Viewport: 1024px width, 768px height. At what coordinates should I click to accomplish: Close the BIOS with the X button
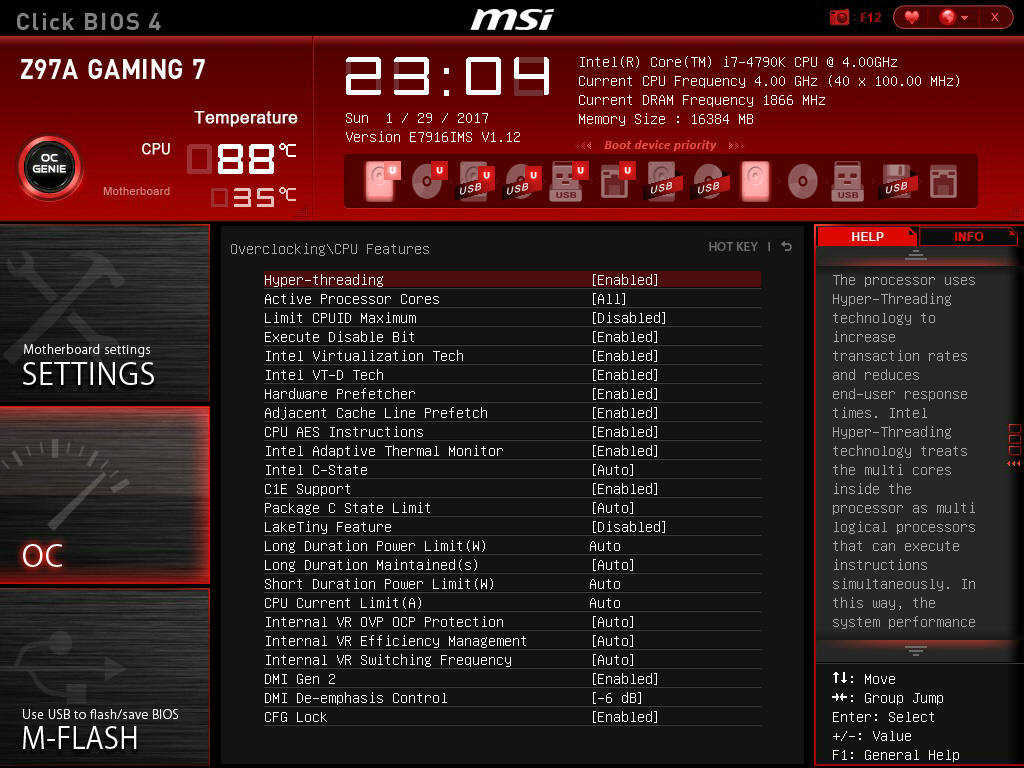pyautogui.click(x=995, y=17)
